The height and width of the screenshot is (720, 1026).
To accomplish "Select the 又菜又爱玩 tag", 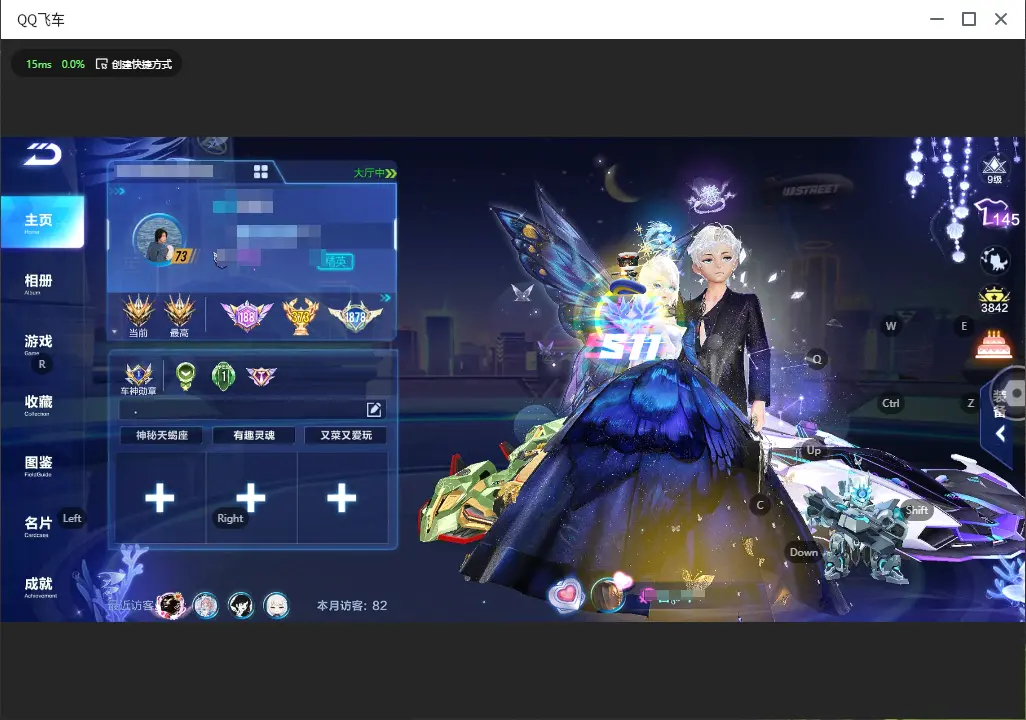I will coord(346,435).
